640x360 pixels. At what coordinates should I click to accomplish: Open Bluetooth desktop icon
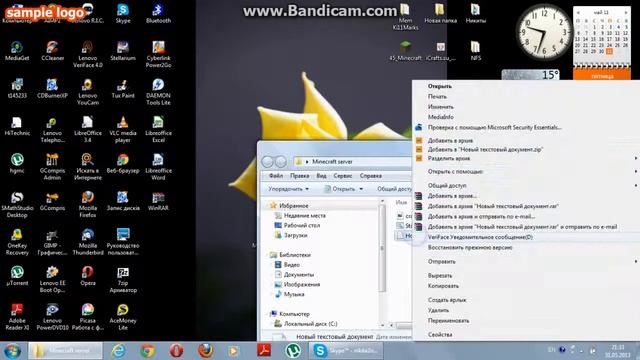coord(158,13)
